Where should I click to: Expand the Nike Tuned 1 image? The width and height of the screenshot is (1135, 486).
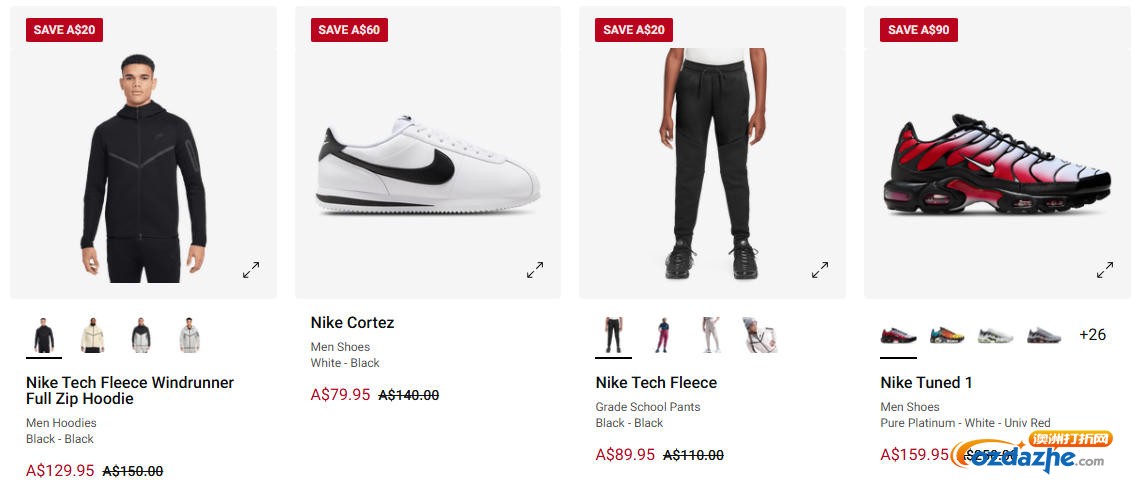pyautogui.click(x=1105, y=270)
